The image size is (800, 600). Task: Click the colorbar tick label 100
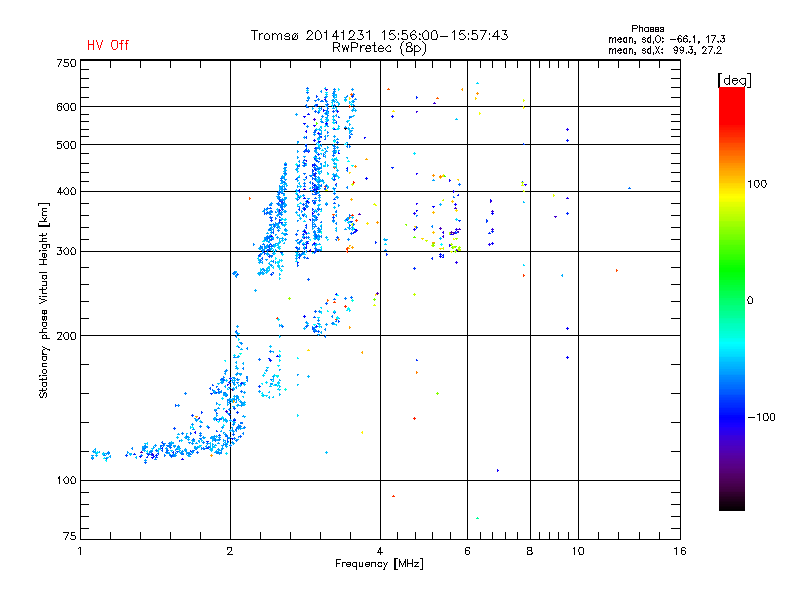757,184
